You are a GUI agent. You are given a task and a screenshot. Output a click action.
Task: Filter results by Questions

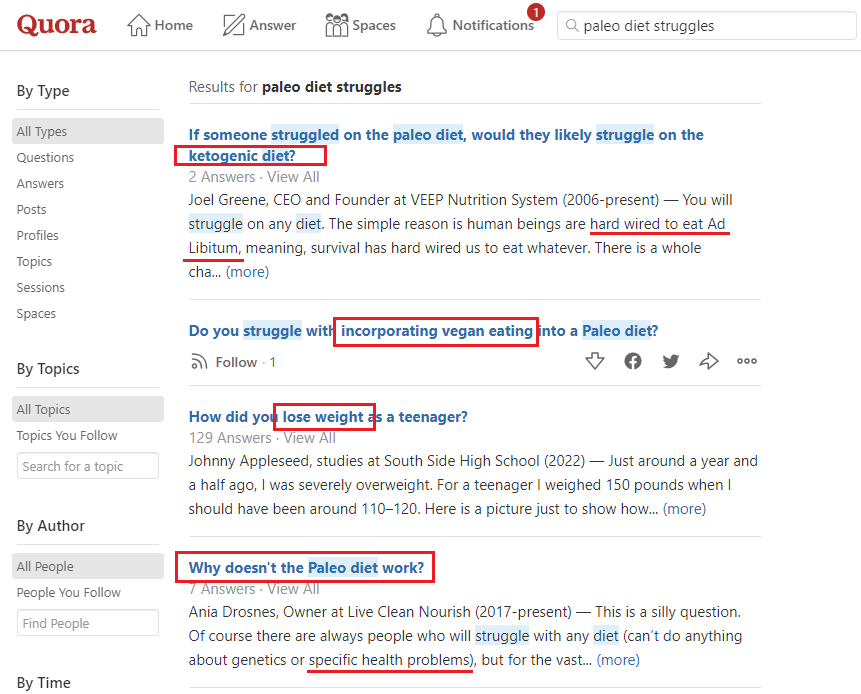45,158
